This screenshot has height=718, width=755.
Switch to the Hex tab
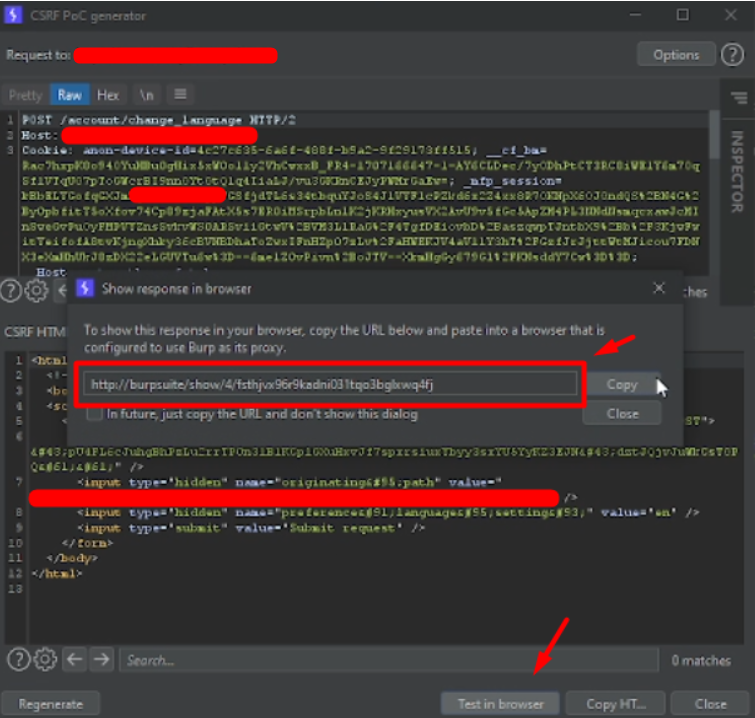(x=108, y=95)
